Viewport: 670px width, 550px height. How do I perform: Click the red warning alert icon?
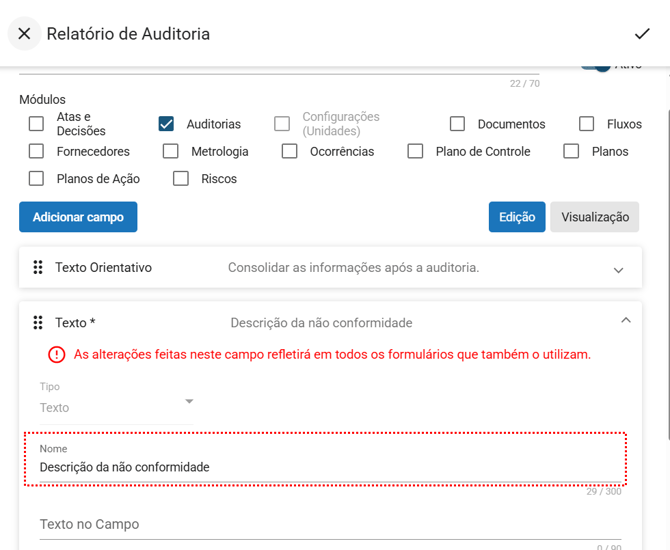tap(57, 354)
